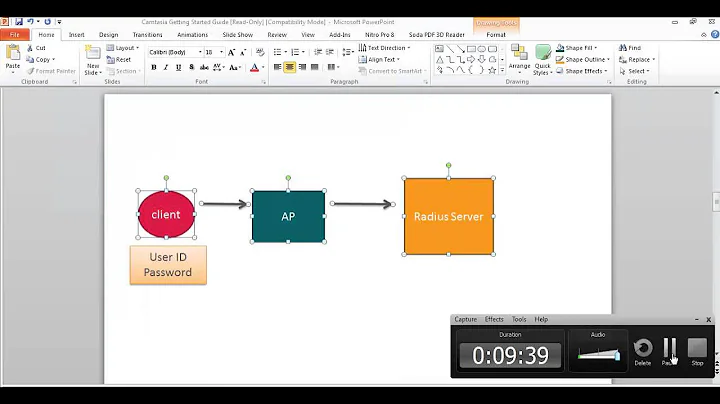Toggle Underline formatting
The height and width of the screenshot is (404, 720).
178,67
